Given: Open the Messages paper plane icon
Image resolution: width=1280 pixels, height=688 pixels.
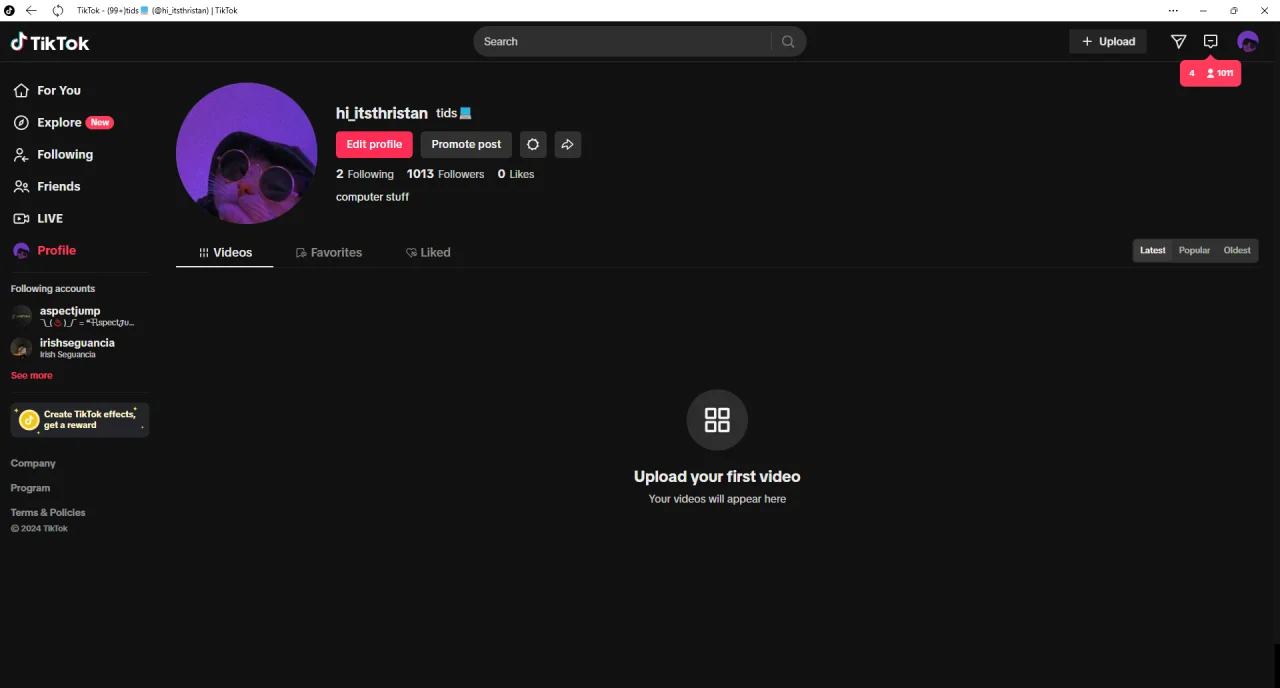Looking at the screenshot, I should click(1178, 41).
